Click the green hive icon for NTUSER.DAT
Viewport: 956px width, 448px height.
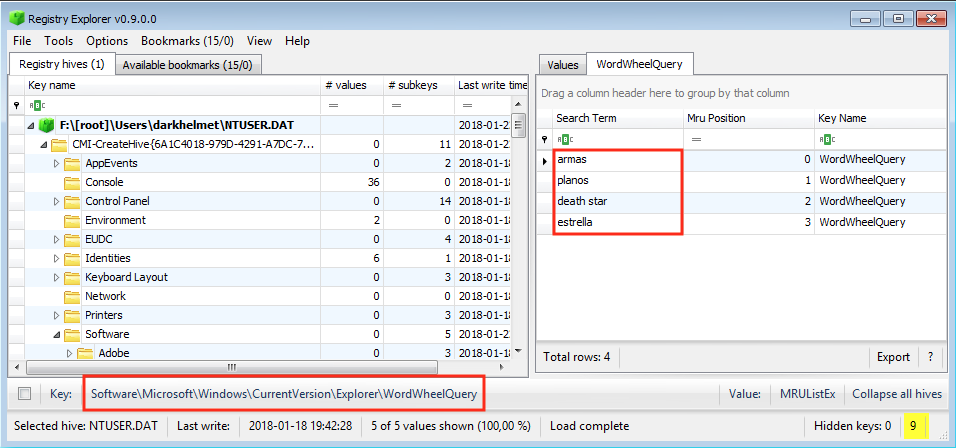coord(45,125)
